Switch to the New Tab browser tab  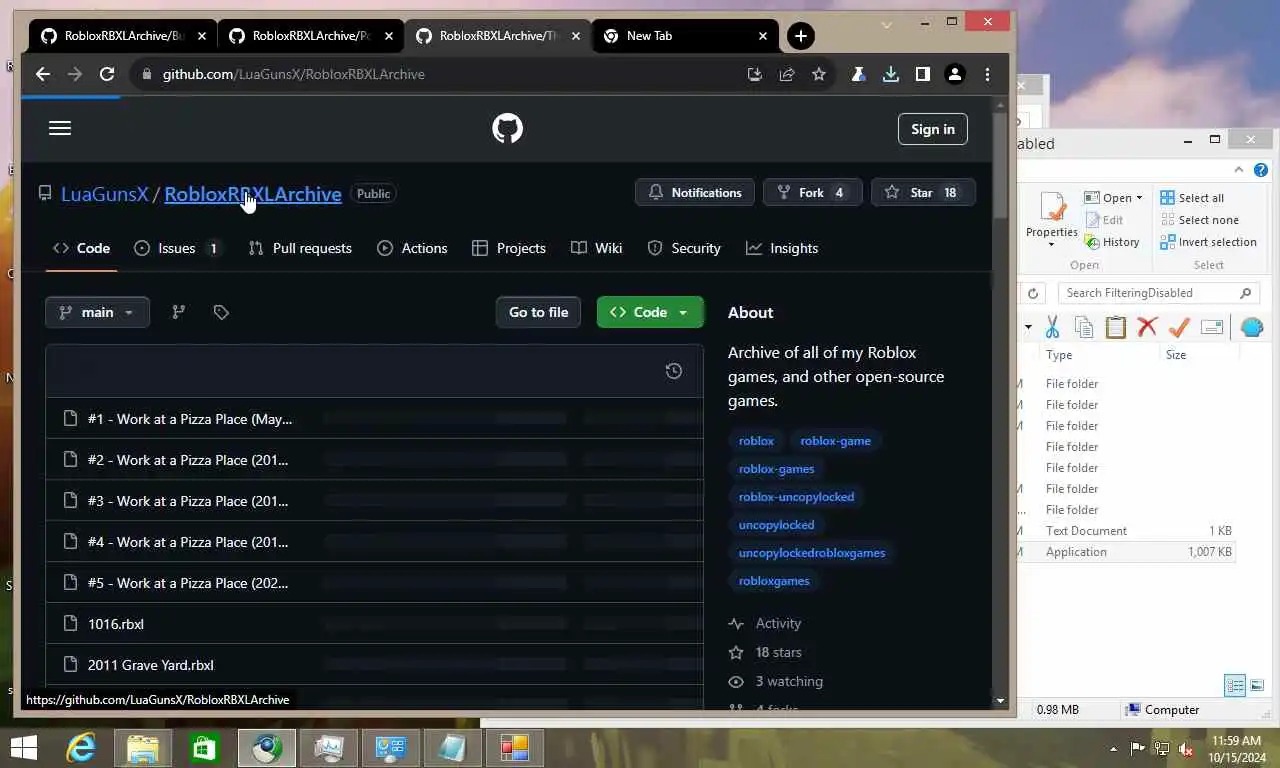coord(685,36)
